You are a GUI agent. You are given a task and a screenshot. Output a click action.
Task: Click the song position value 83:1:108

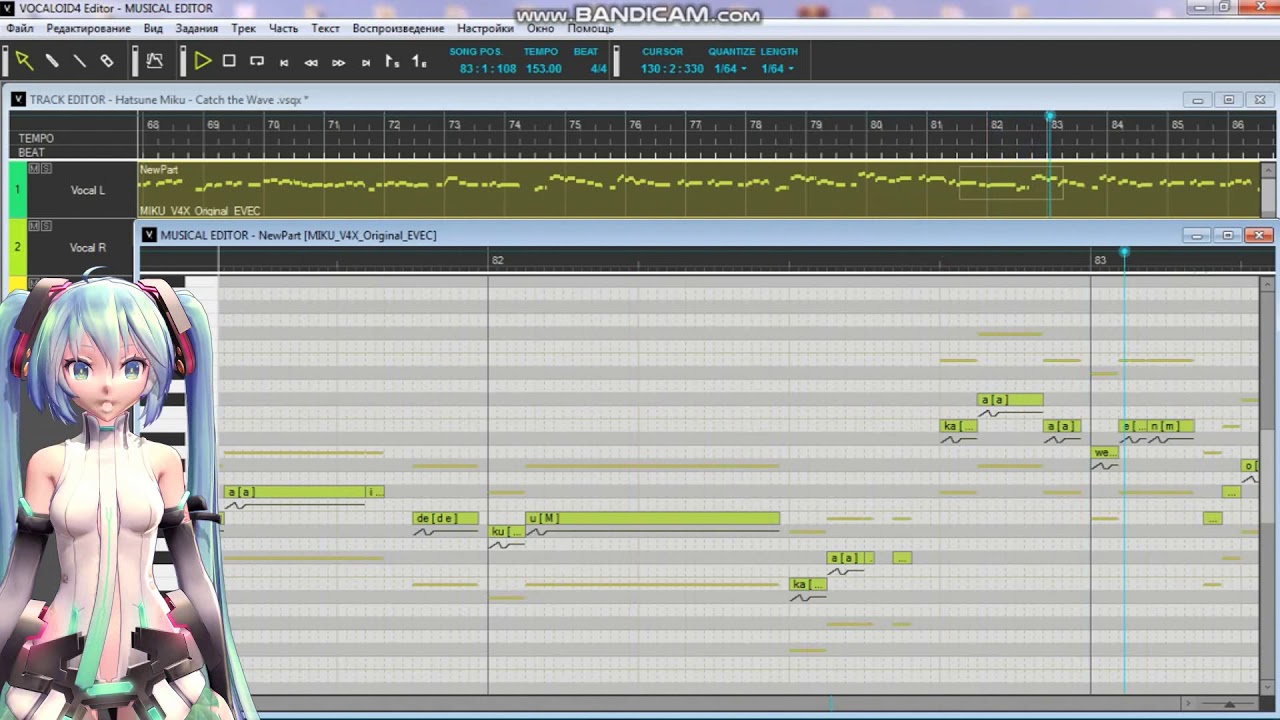pos(488,69)
